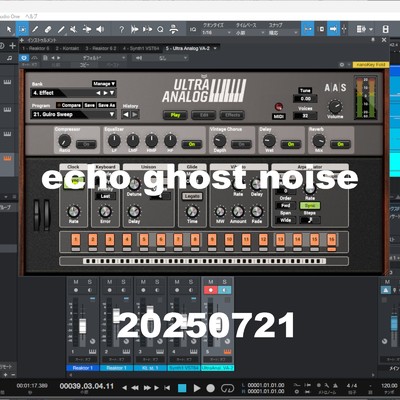Viewport: 400px width, 400px height.
Task: Click the red MIDI indicator light
Action: coord(278,107)
